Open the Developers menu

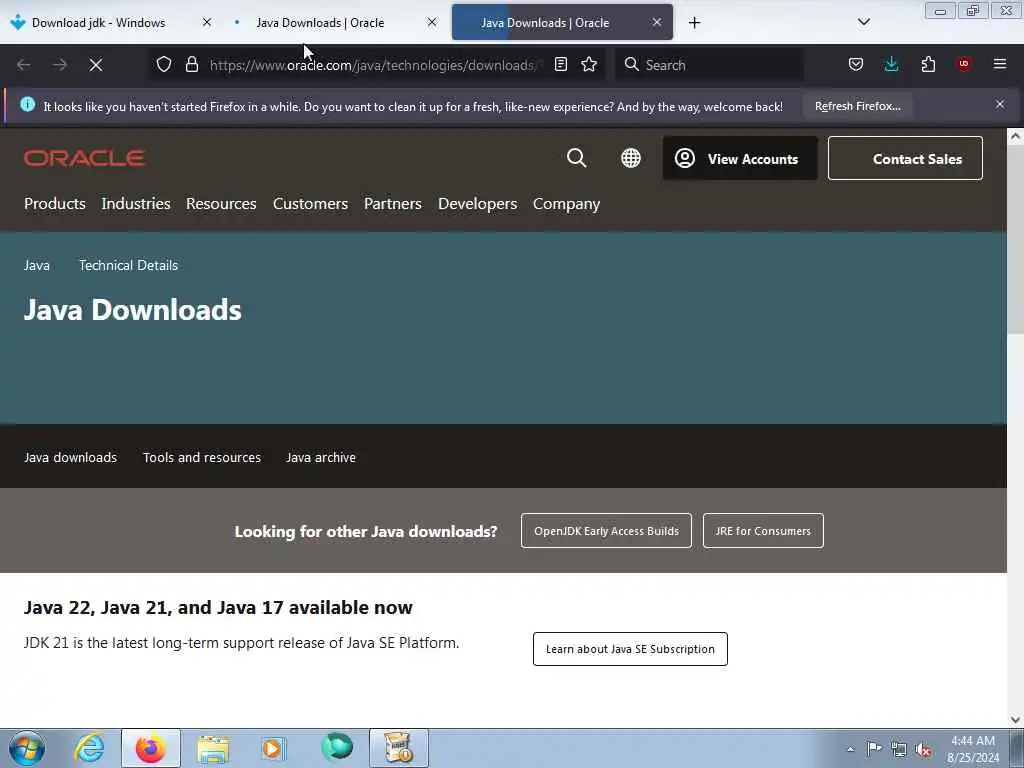tap(477, 204)
